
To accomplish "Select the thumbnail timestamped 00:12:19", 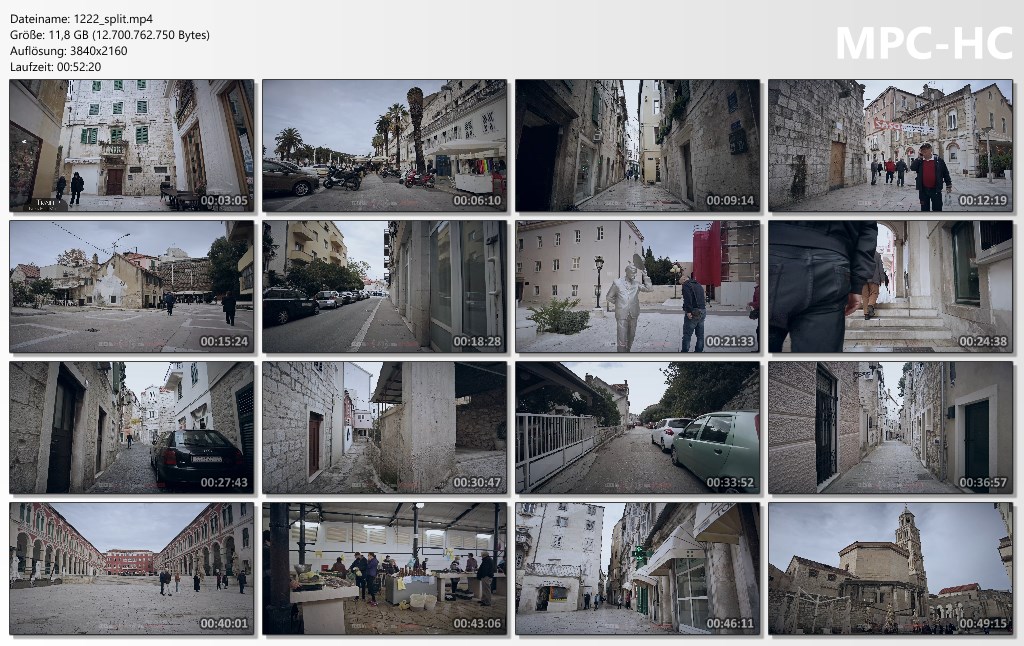I will click(890, 146).
